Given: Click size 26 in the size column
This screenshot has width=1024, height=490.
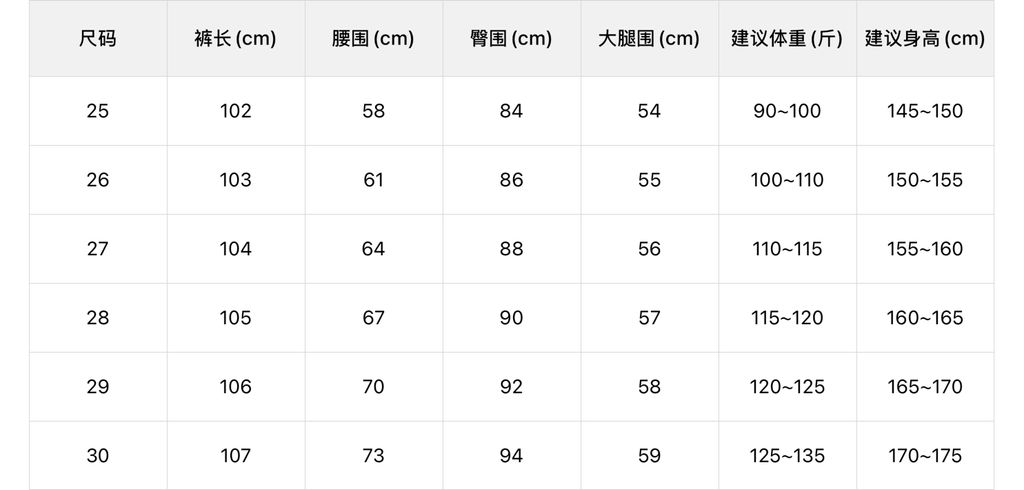Looking at the screenshot, I should [x=98, y=180].
